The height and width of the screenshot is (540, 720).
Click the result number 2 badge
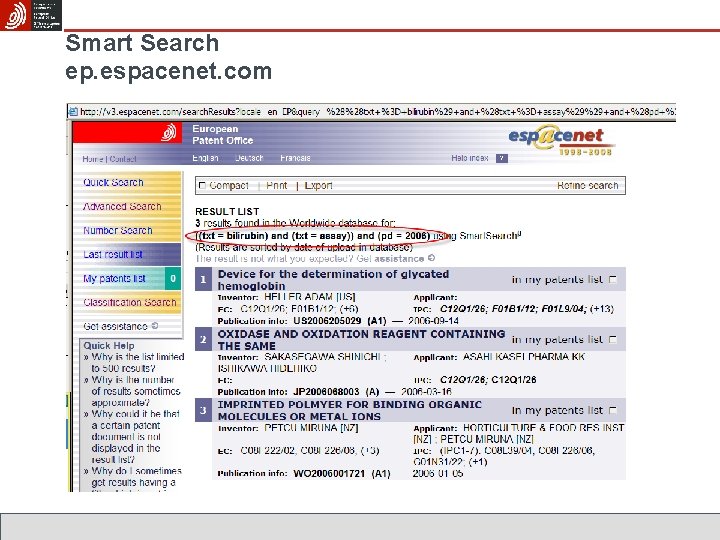(203, 339)
